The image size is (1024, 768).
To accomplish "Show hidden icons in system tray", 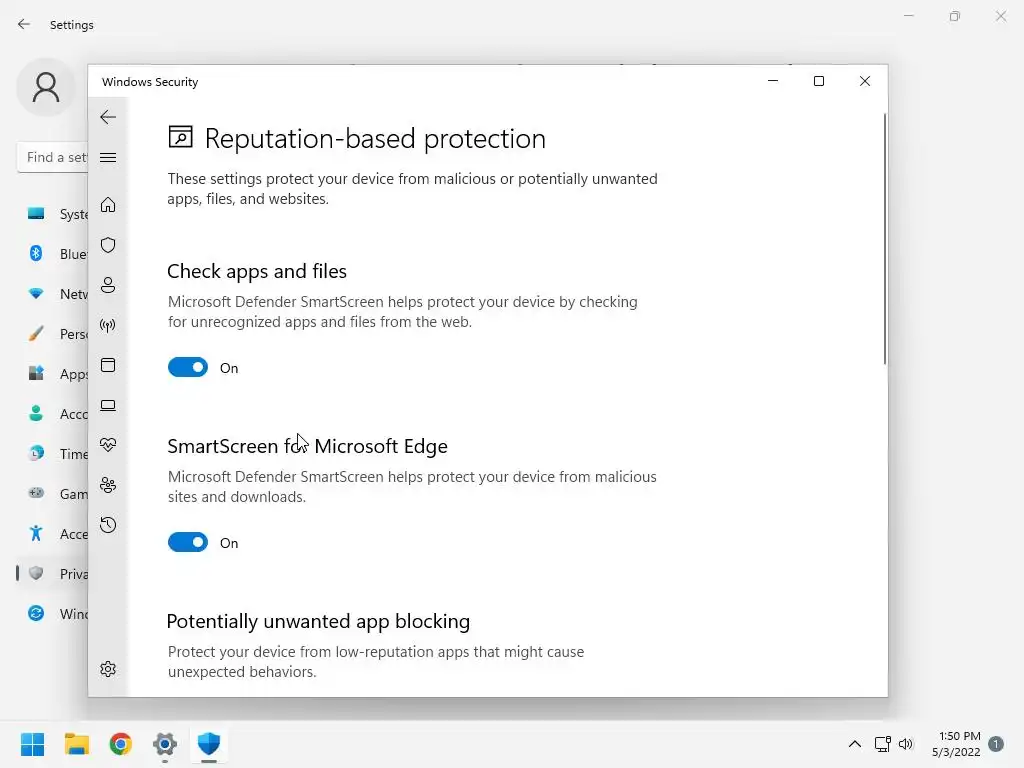I will coord(854,744).
